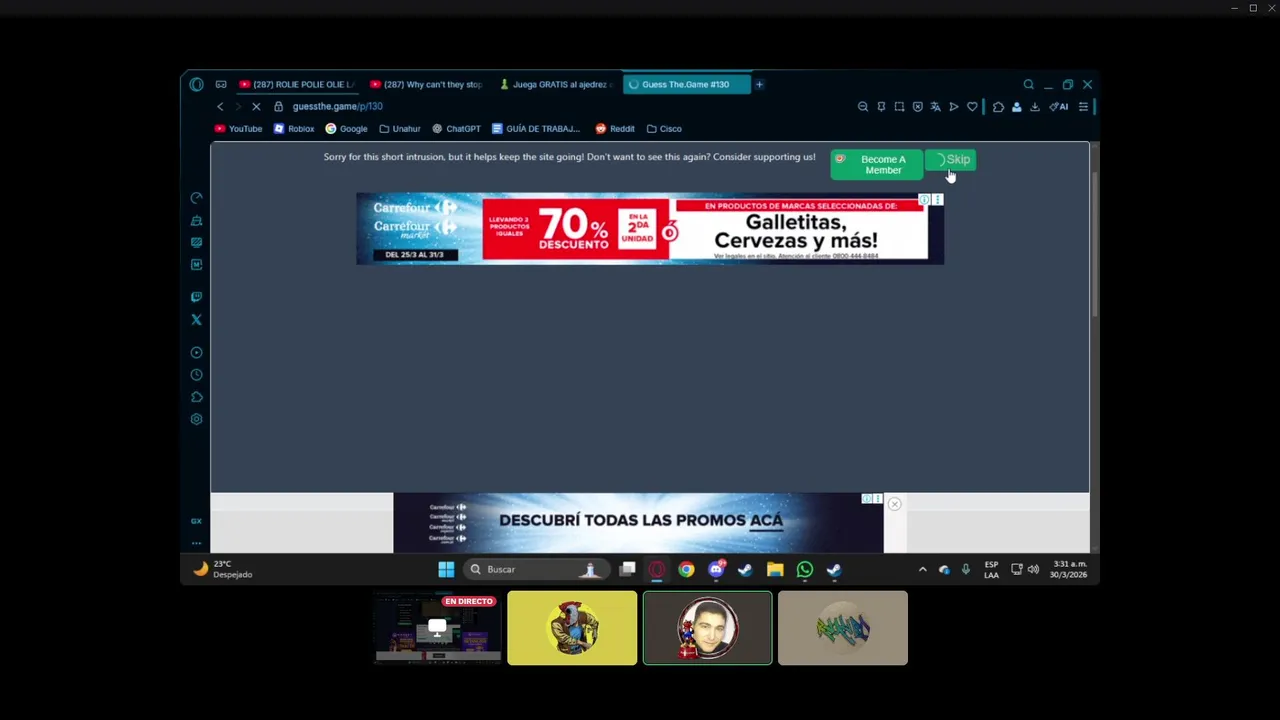The height and width of the screenshot is (720, 1280).
Task: Open Settings gear in sidebar
Action: point(196,419)
